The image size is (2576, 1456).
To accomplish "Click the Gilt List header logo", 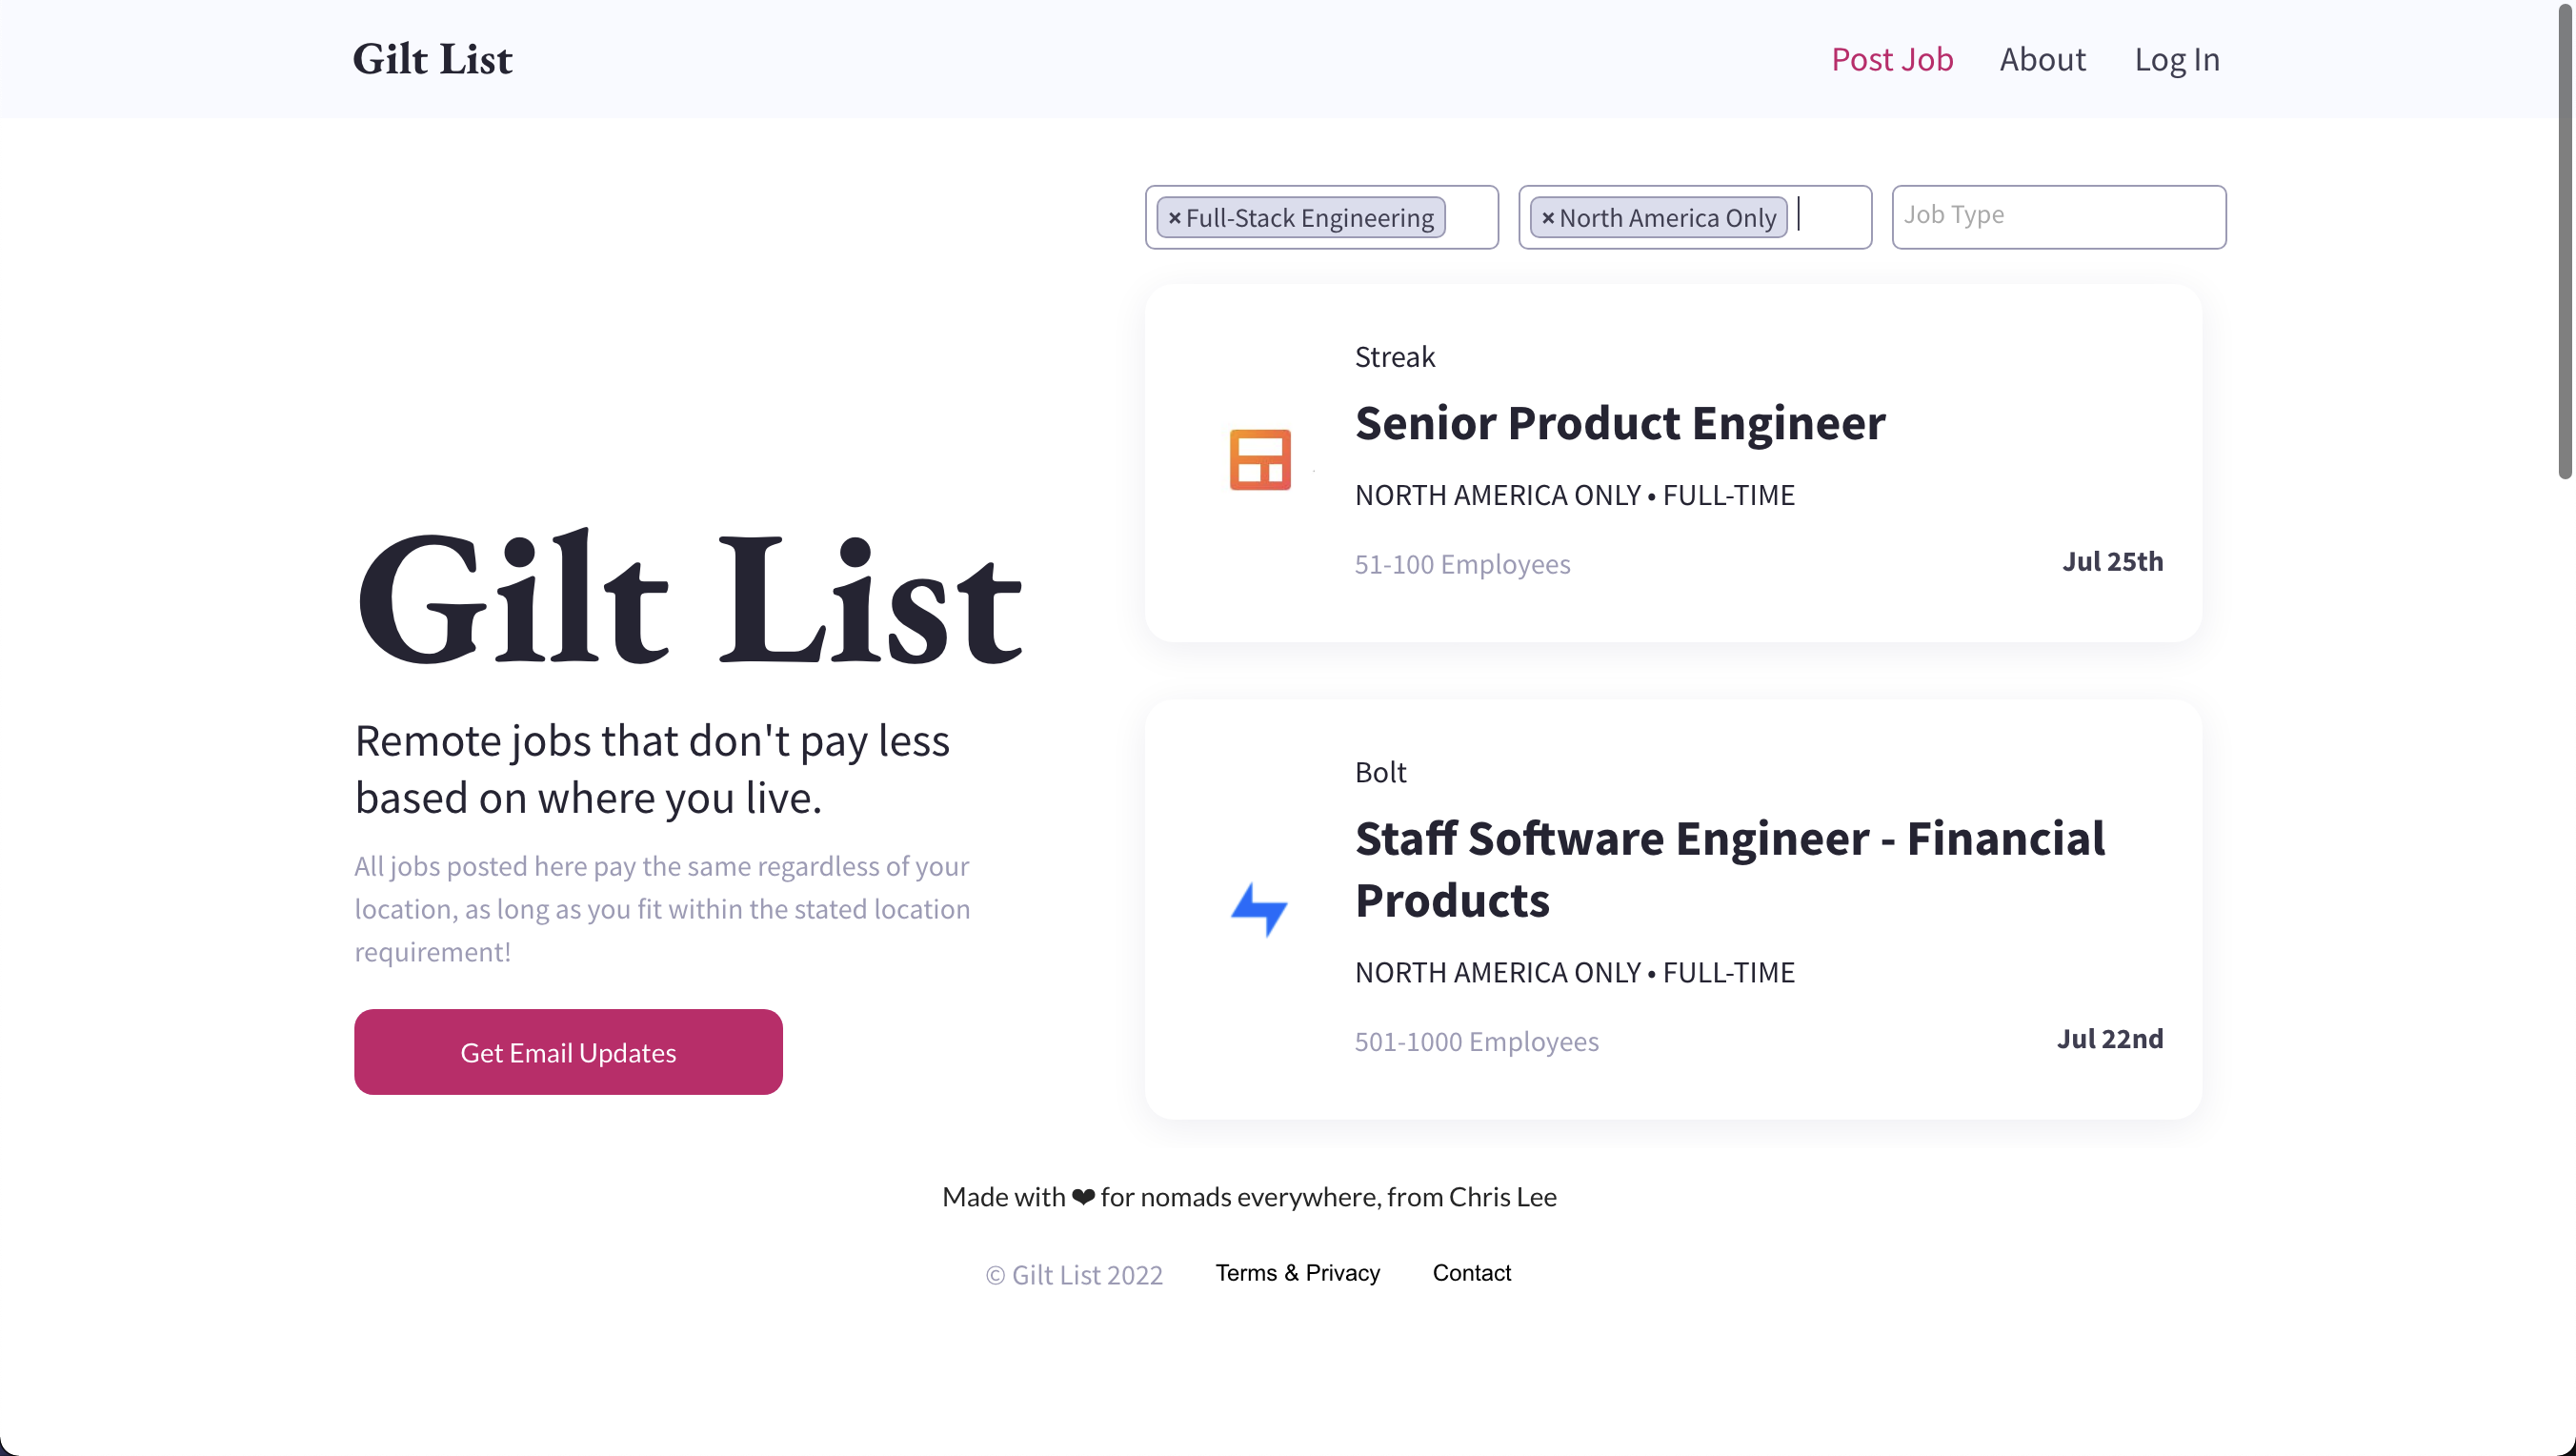I will coord(432,59).
